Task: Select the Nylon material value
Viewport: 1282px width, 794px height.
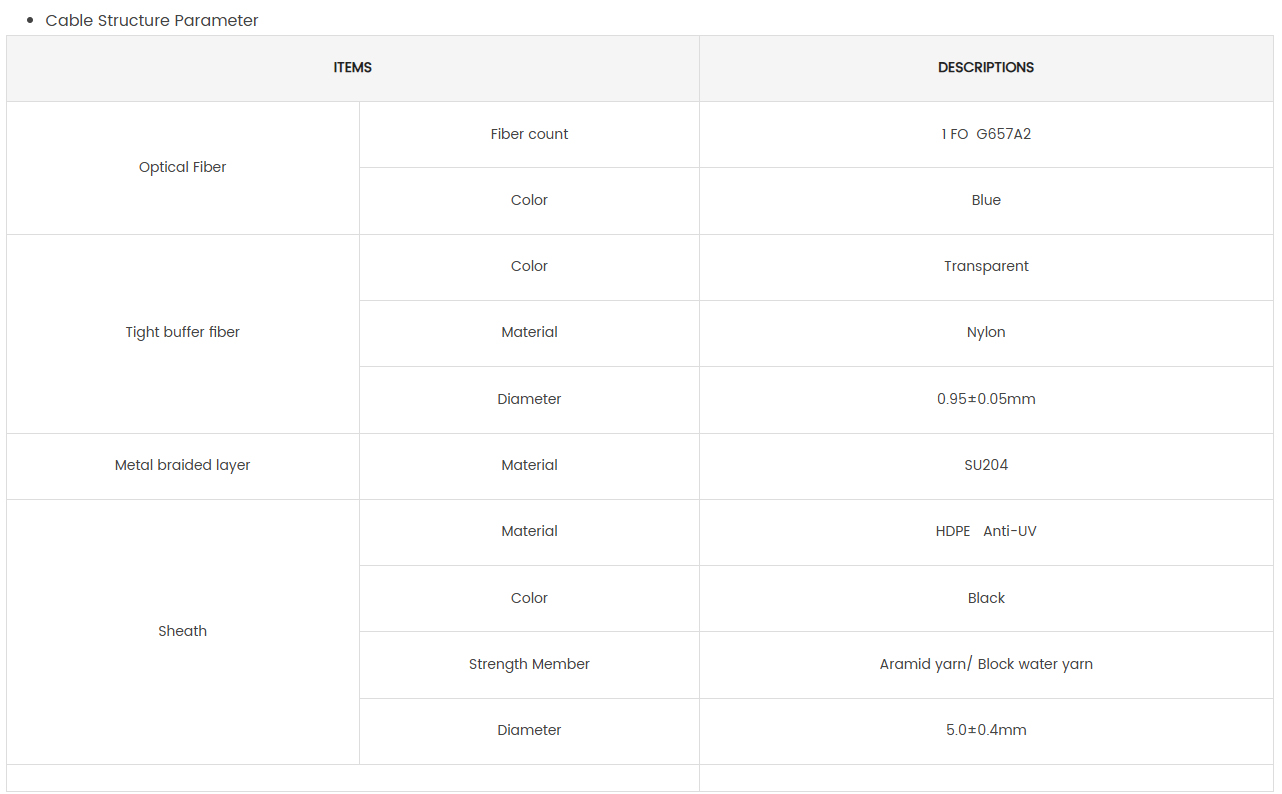Action: coord(986,332)
